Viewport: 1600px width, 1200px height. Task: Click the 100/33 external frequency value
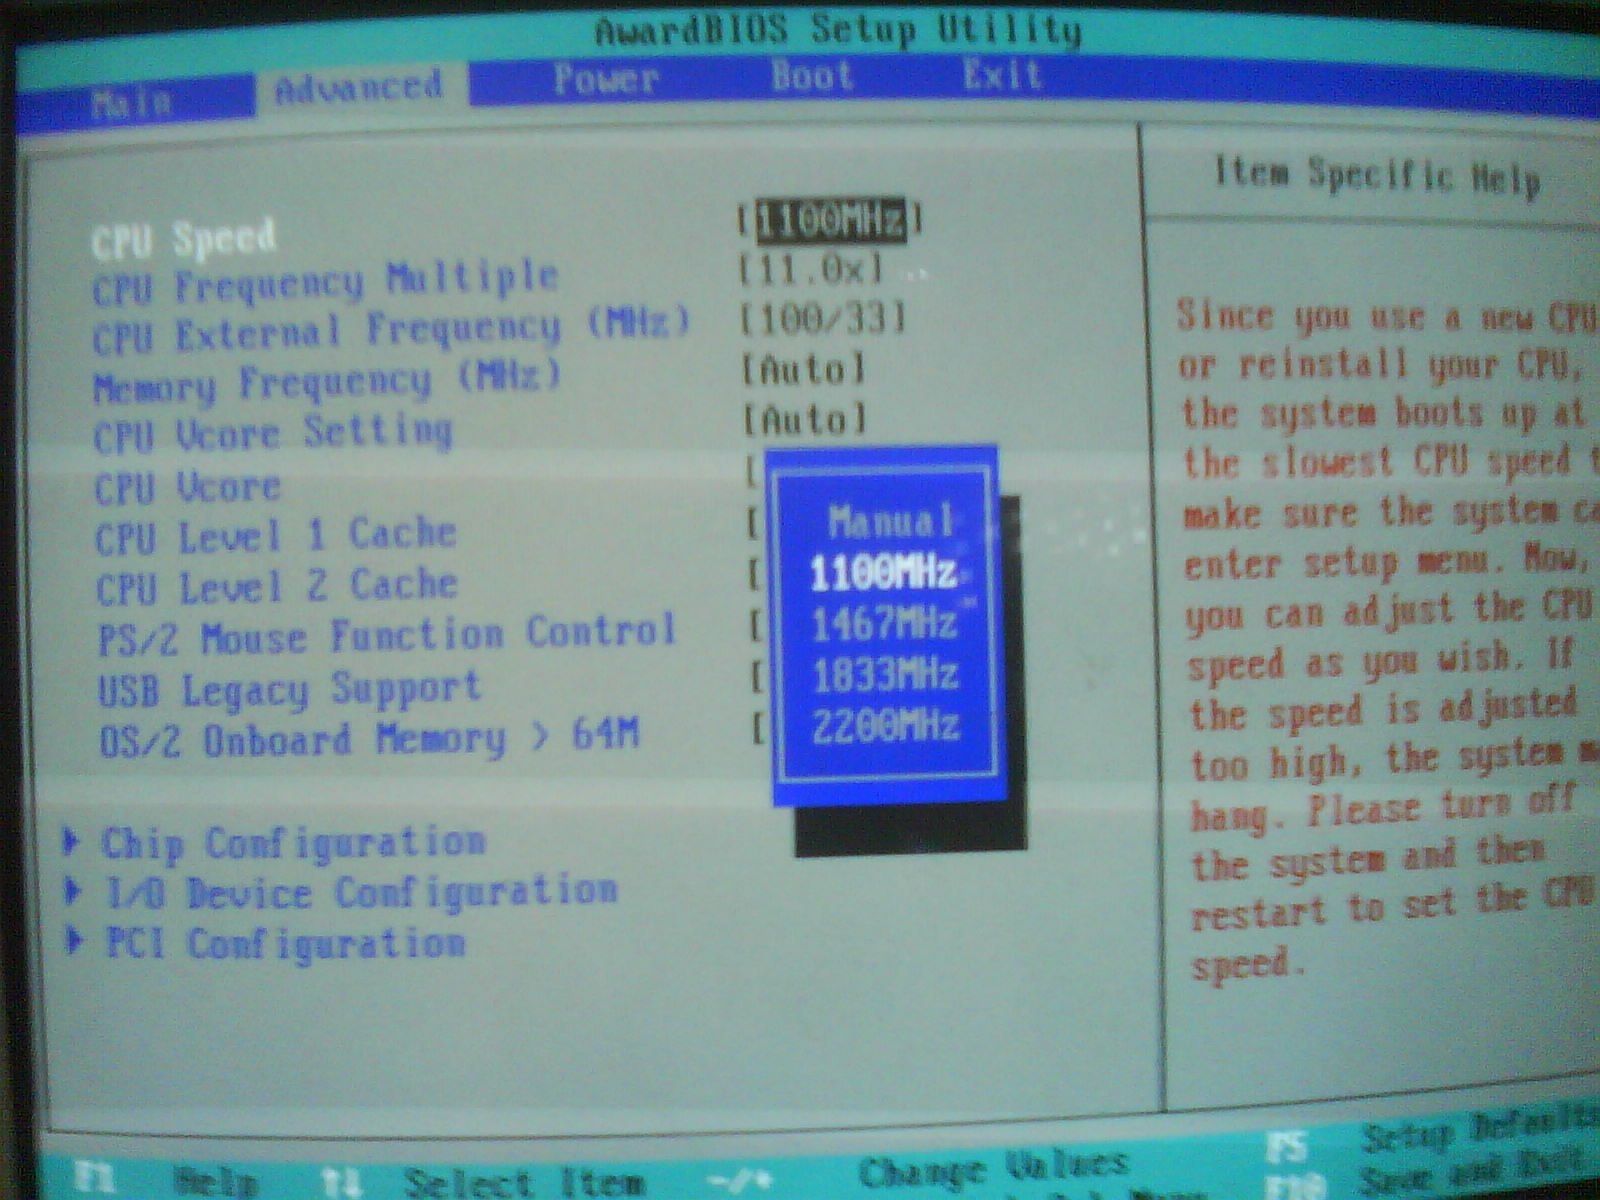[823, 319]
